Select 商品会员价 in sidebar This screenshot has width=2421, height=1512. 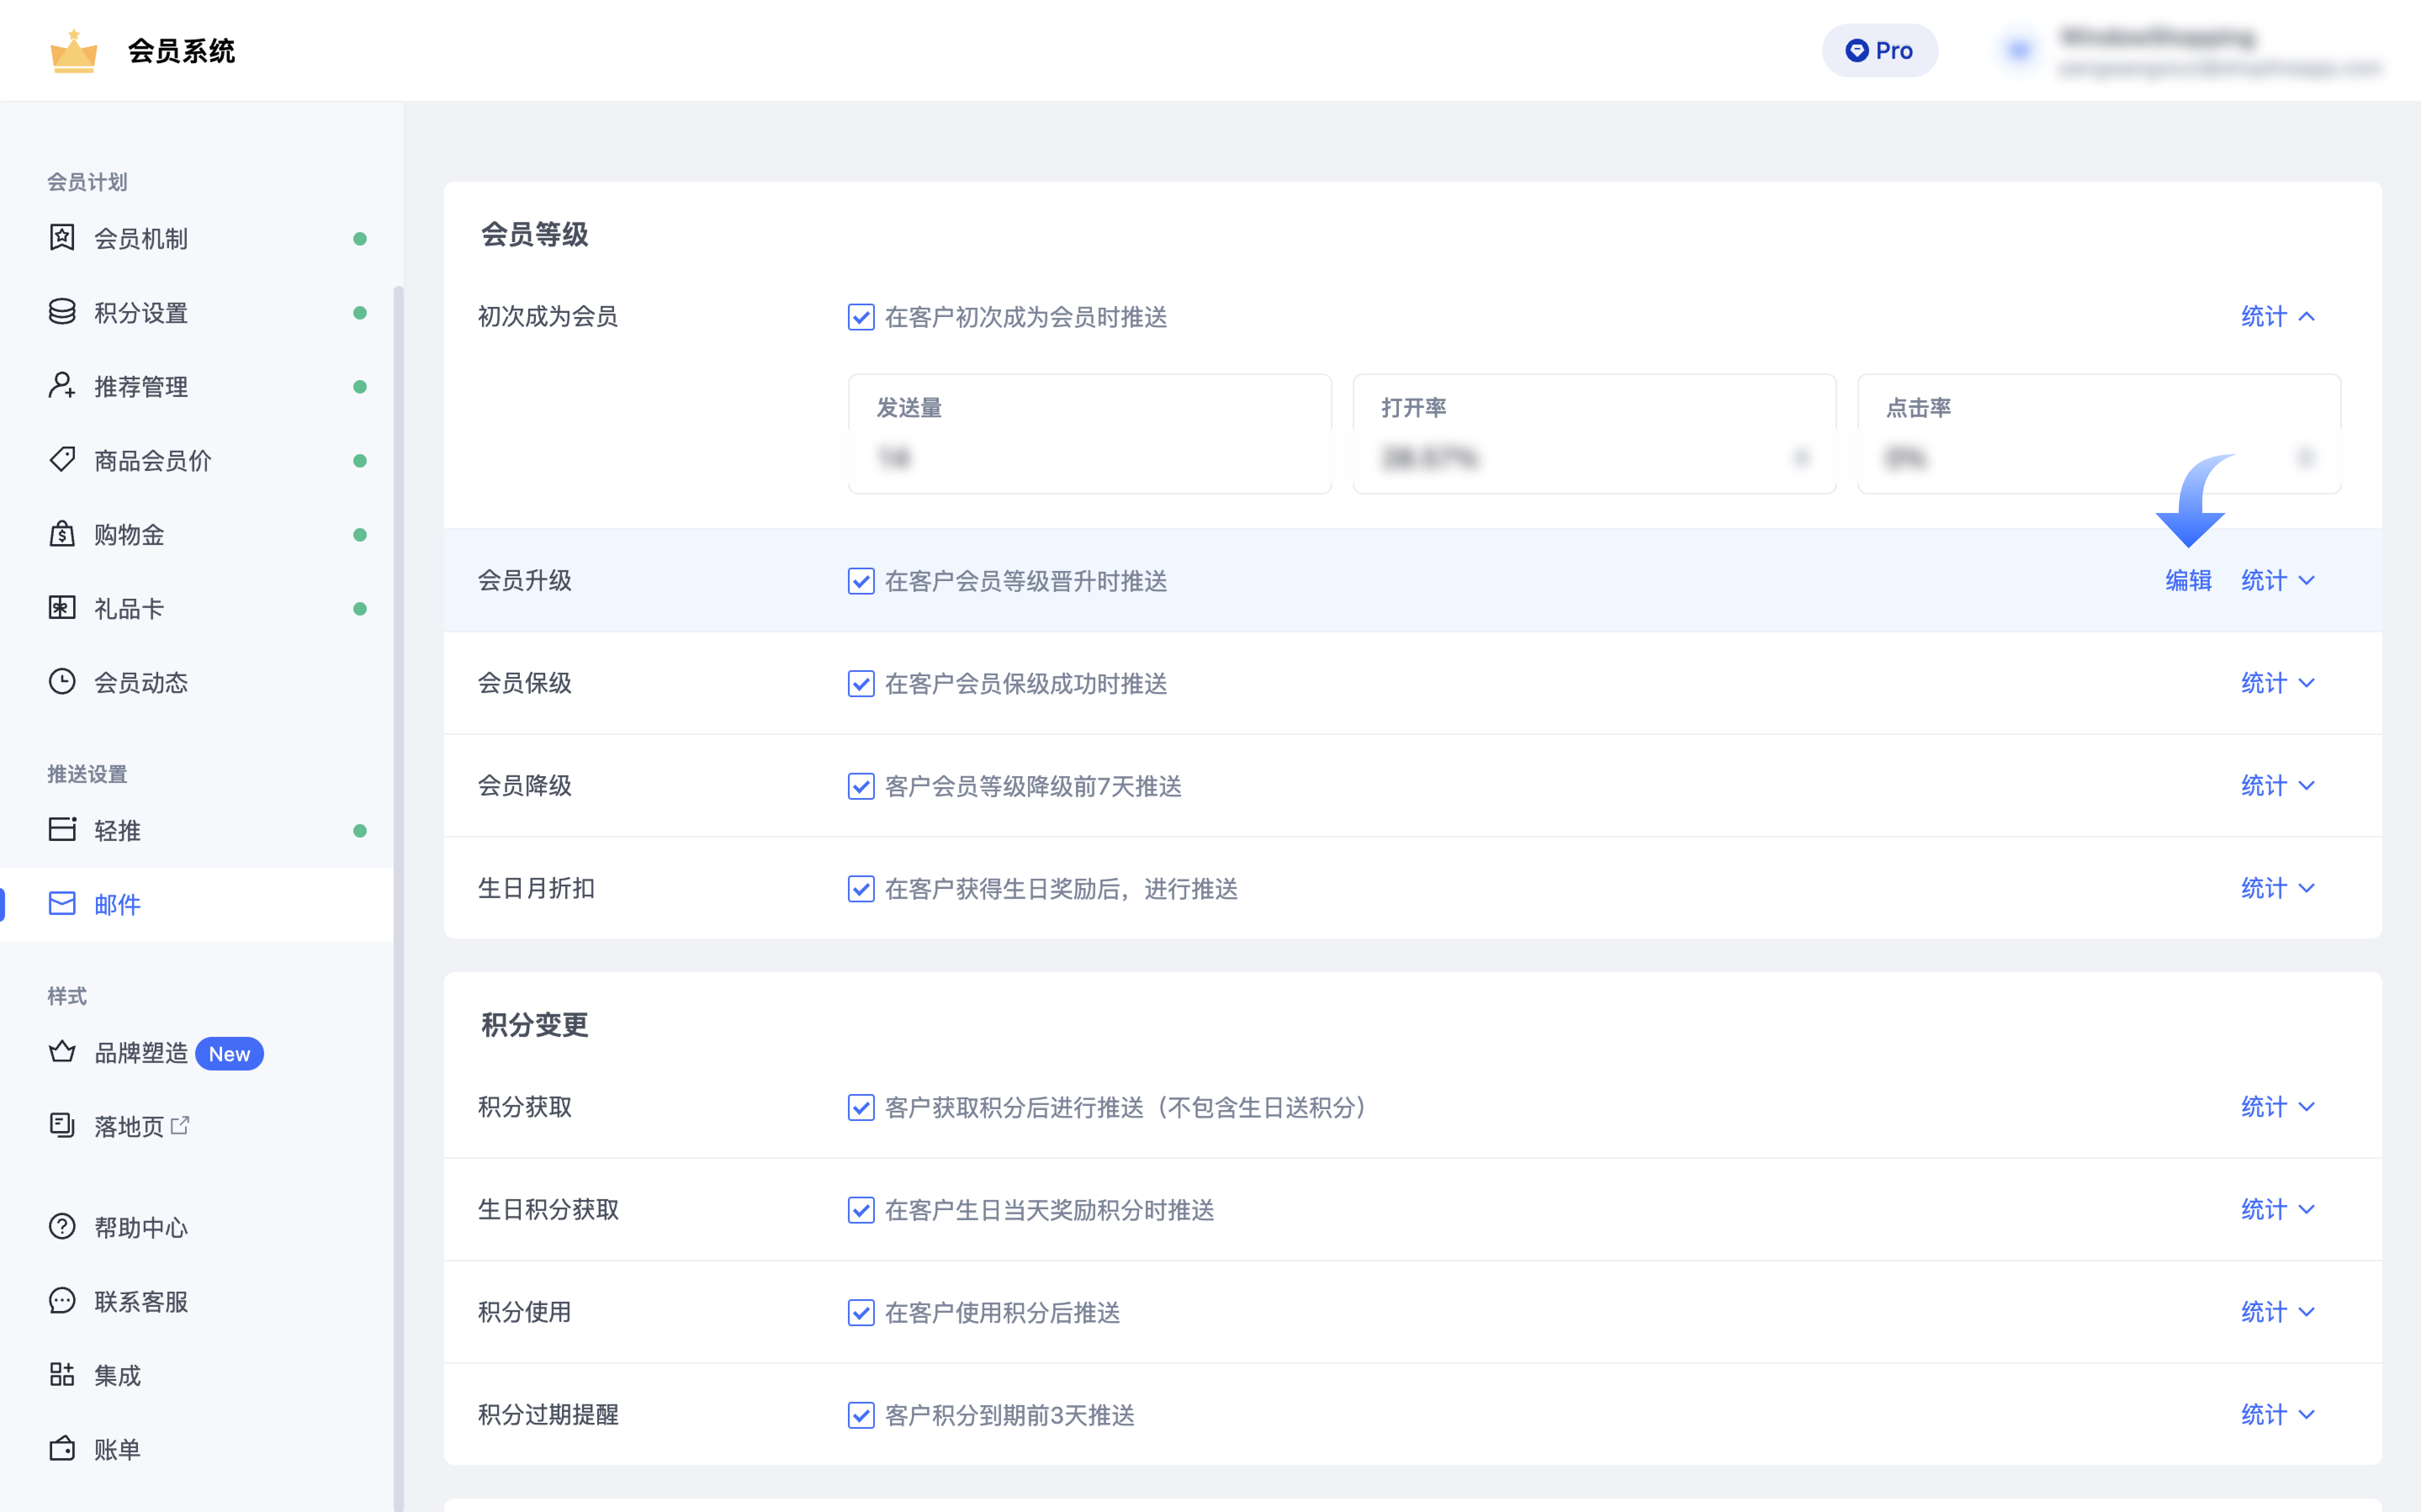click(197, 460)
